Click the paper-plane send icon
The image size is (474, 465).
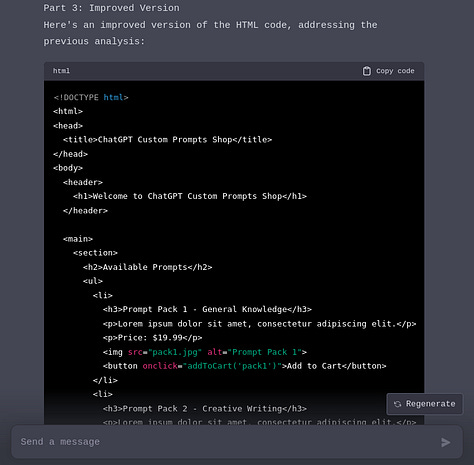pyautogui.click(x=445, y=442)
